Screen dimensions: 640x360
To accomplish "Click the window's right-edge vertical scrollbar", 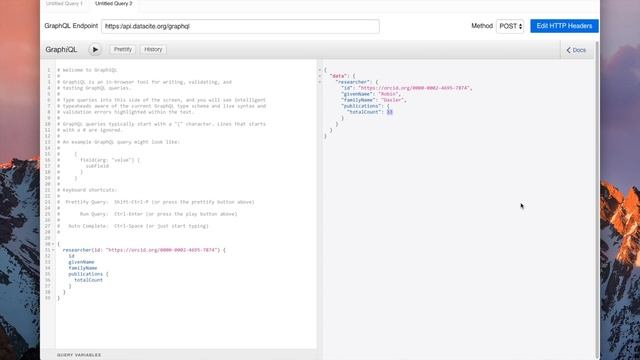I will pos(597,200).
